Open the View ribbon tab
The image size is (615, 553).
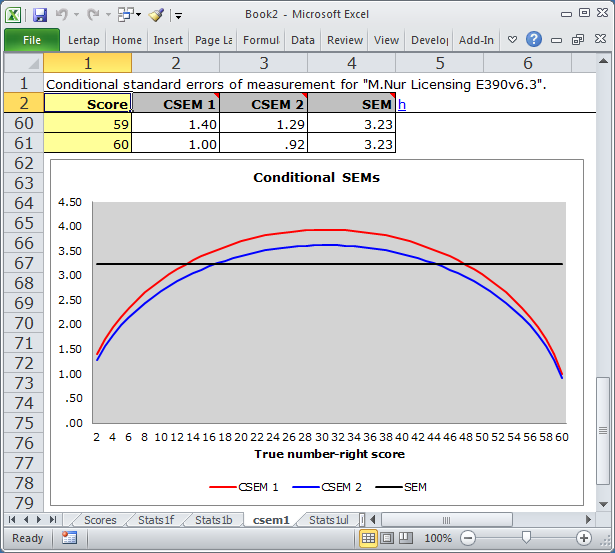[386, 40]
